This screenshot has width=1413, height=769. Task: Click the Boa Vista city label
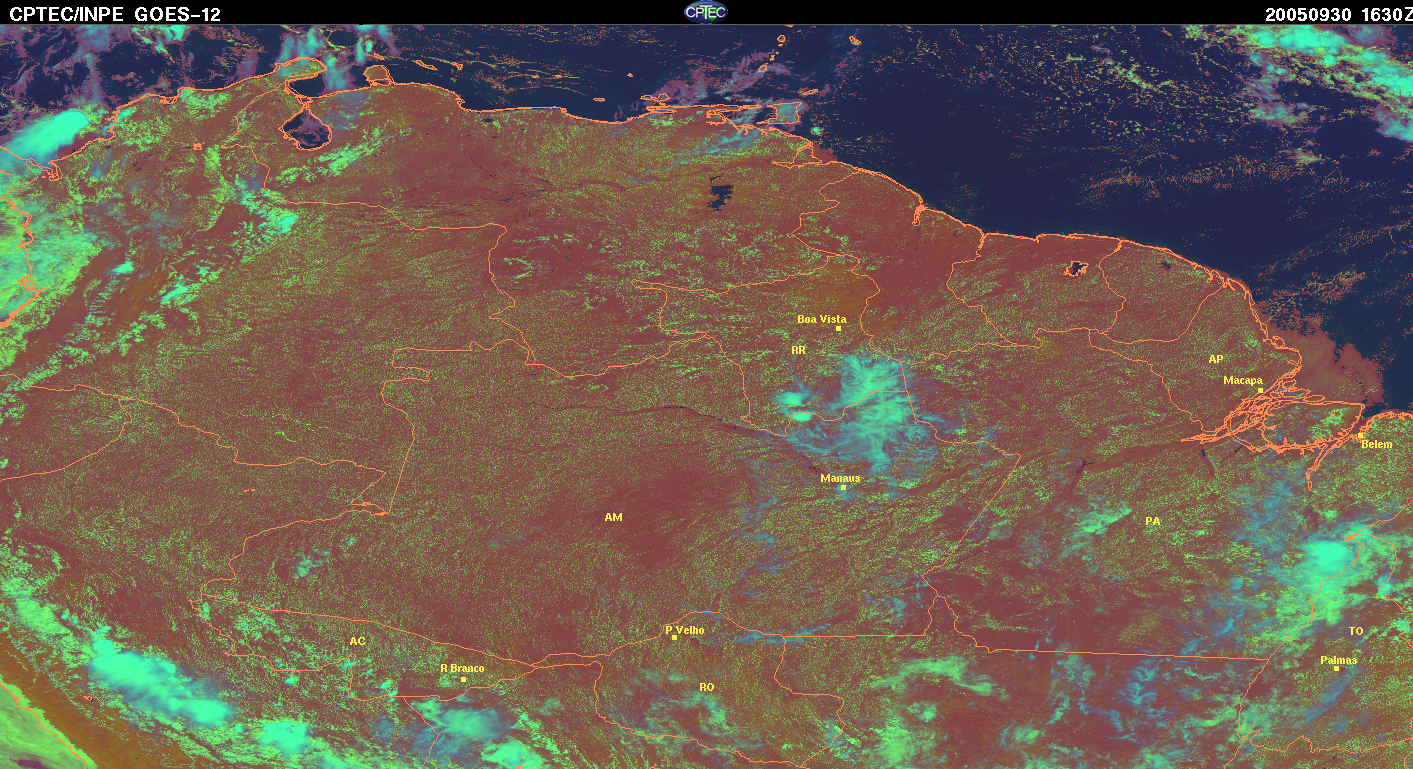[x=821, y=319]
